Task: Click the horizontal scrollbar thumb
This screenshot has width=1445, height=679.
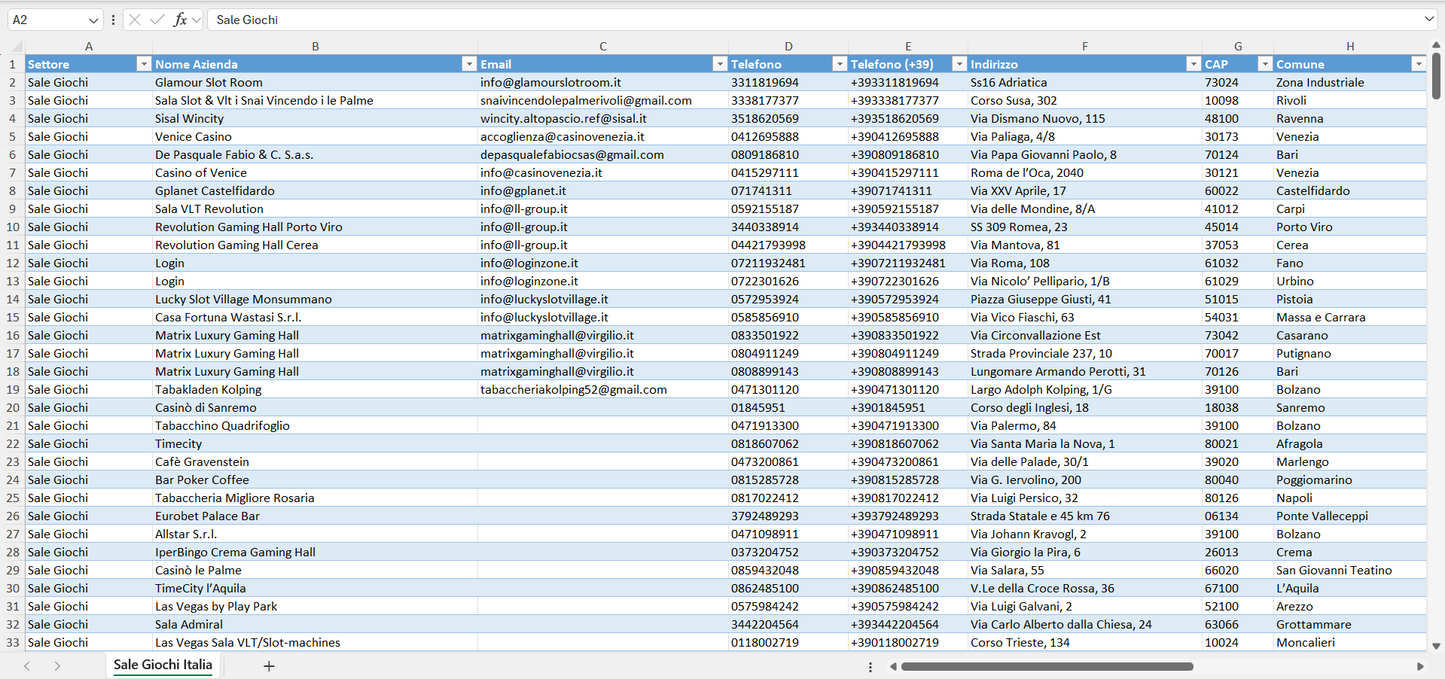Action: click(x=1047, y=666)
